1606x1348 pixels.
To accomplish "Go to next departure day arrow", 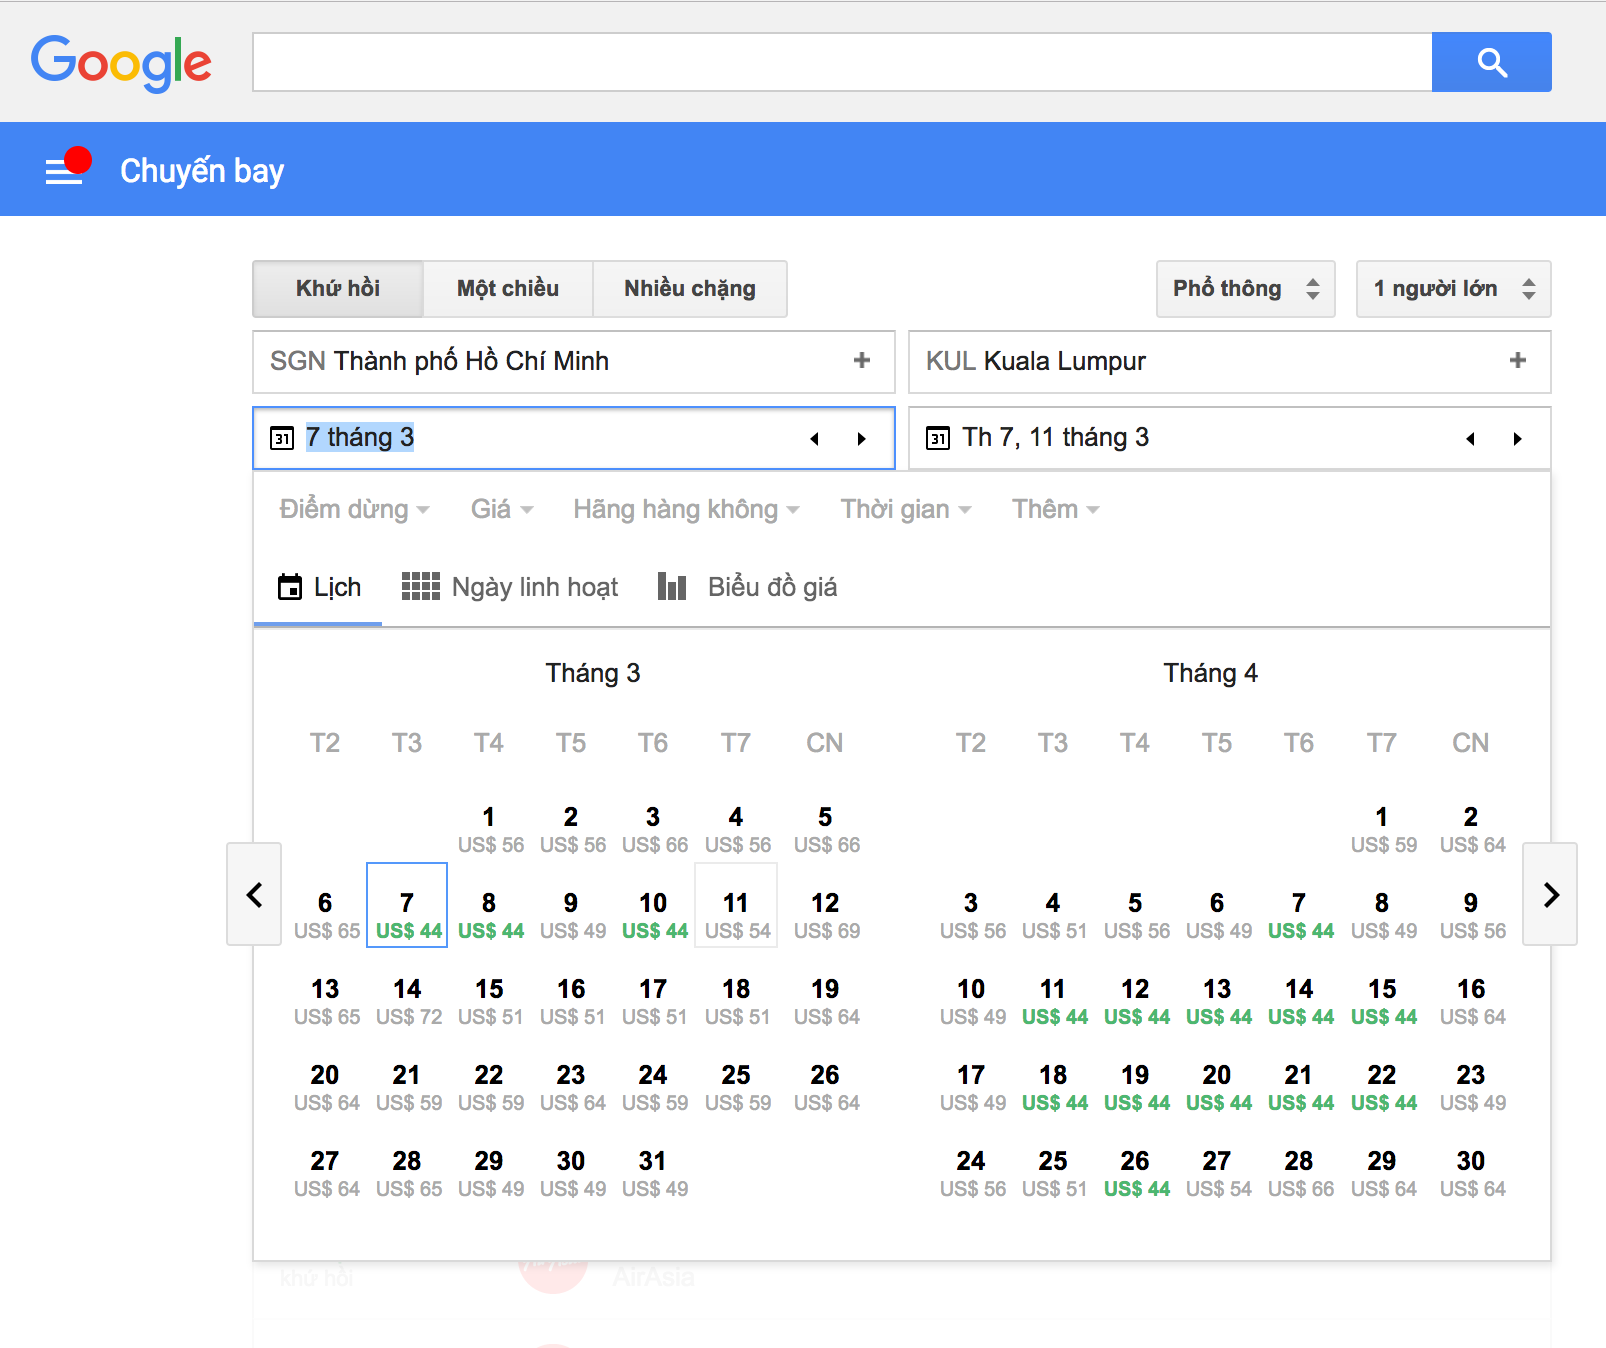I will point(861,438).
